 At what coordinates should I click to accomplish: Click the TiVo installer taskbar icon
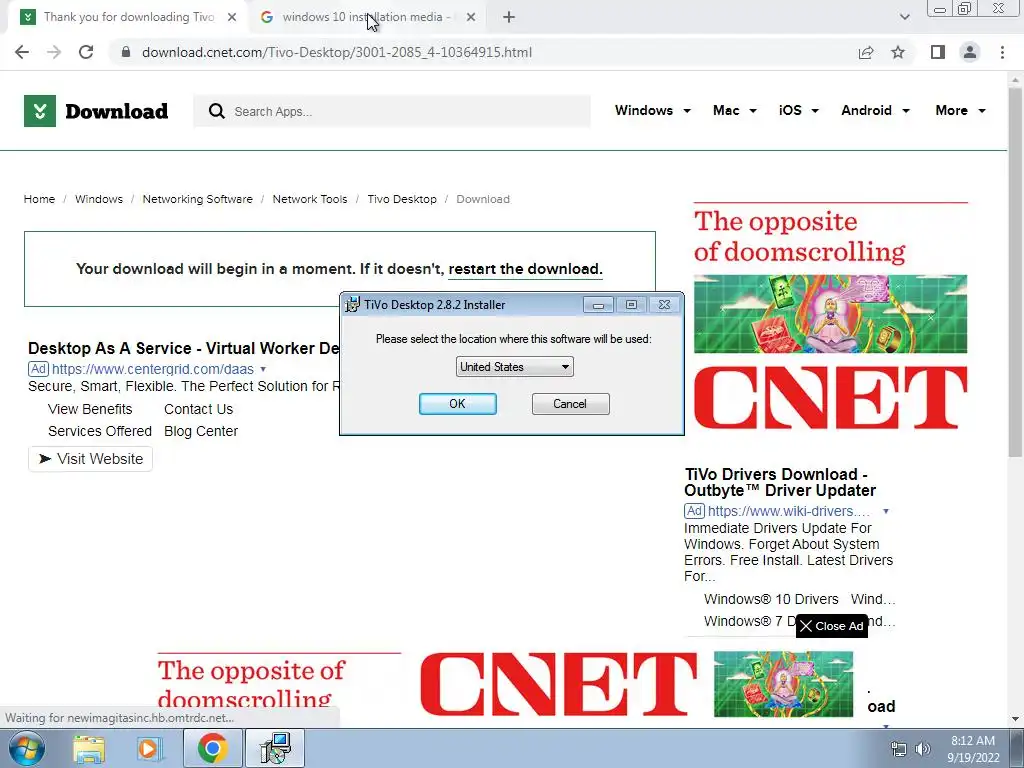pyautogui.click(x=275, y=748)
